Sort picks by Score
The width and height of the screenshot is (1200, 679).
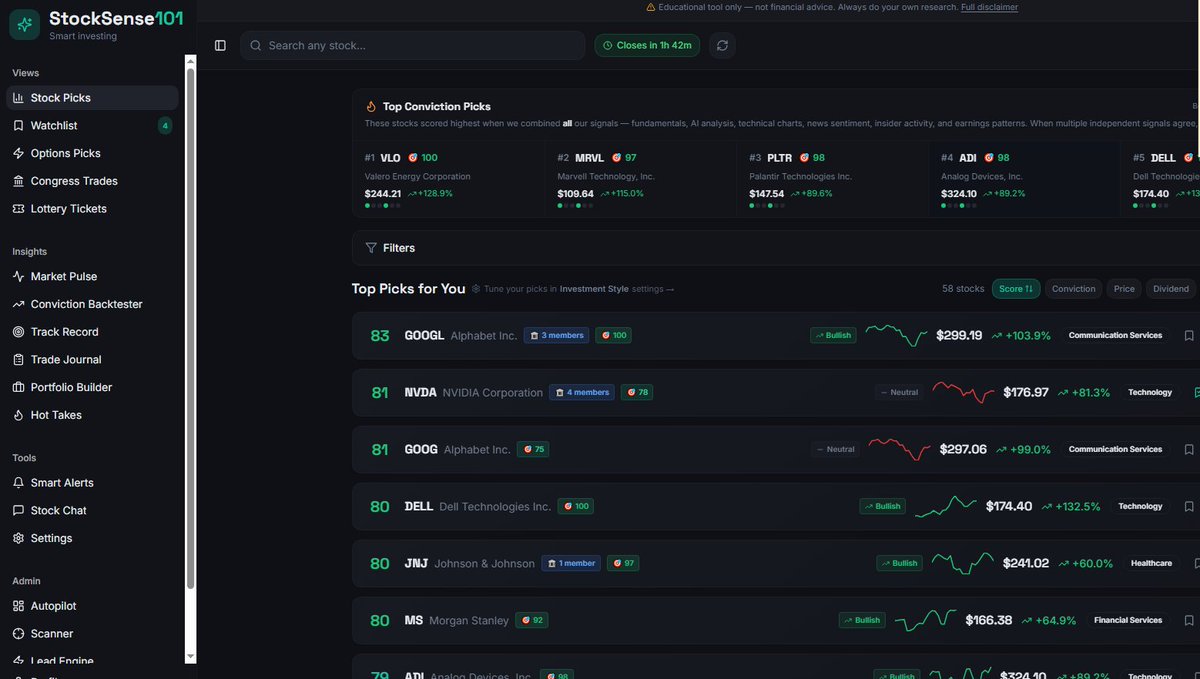(1016, 289)
